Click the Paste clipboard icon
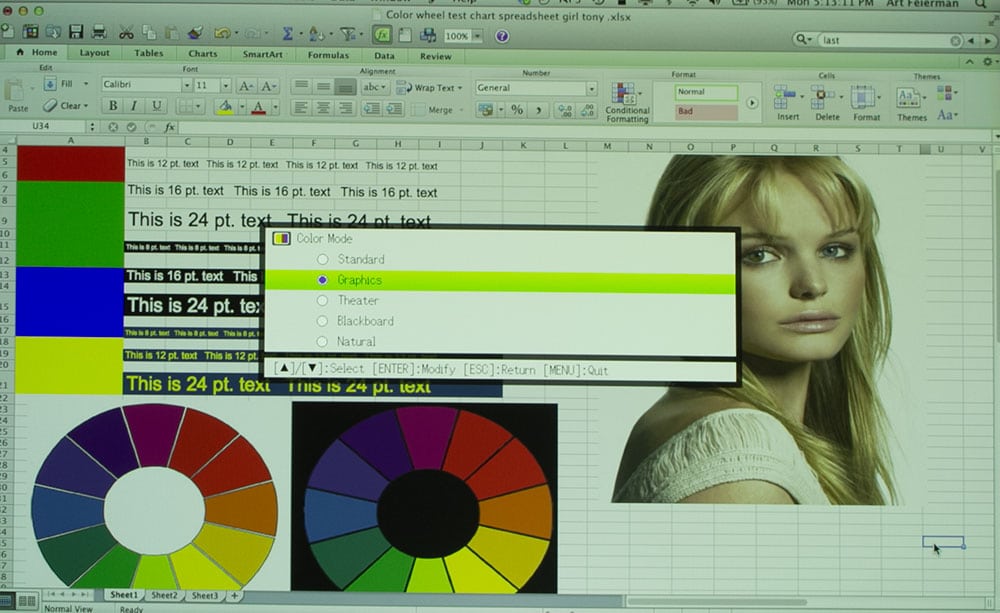 15,91
